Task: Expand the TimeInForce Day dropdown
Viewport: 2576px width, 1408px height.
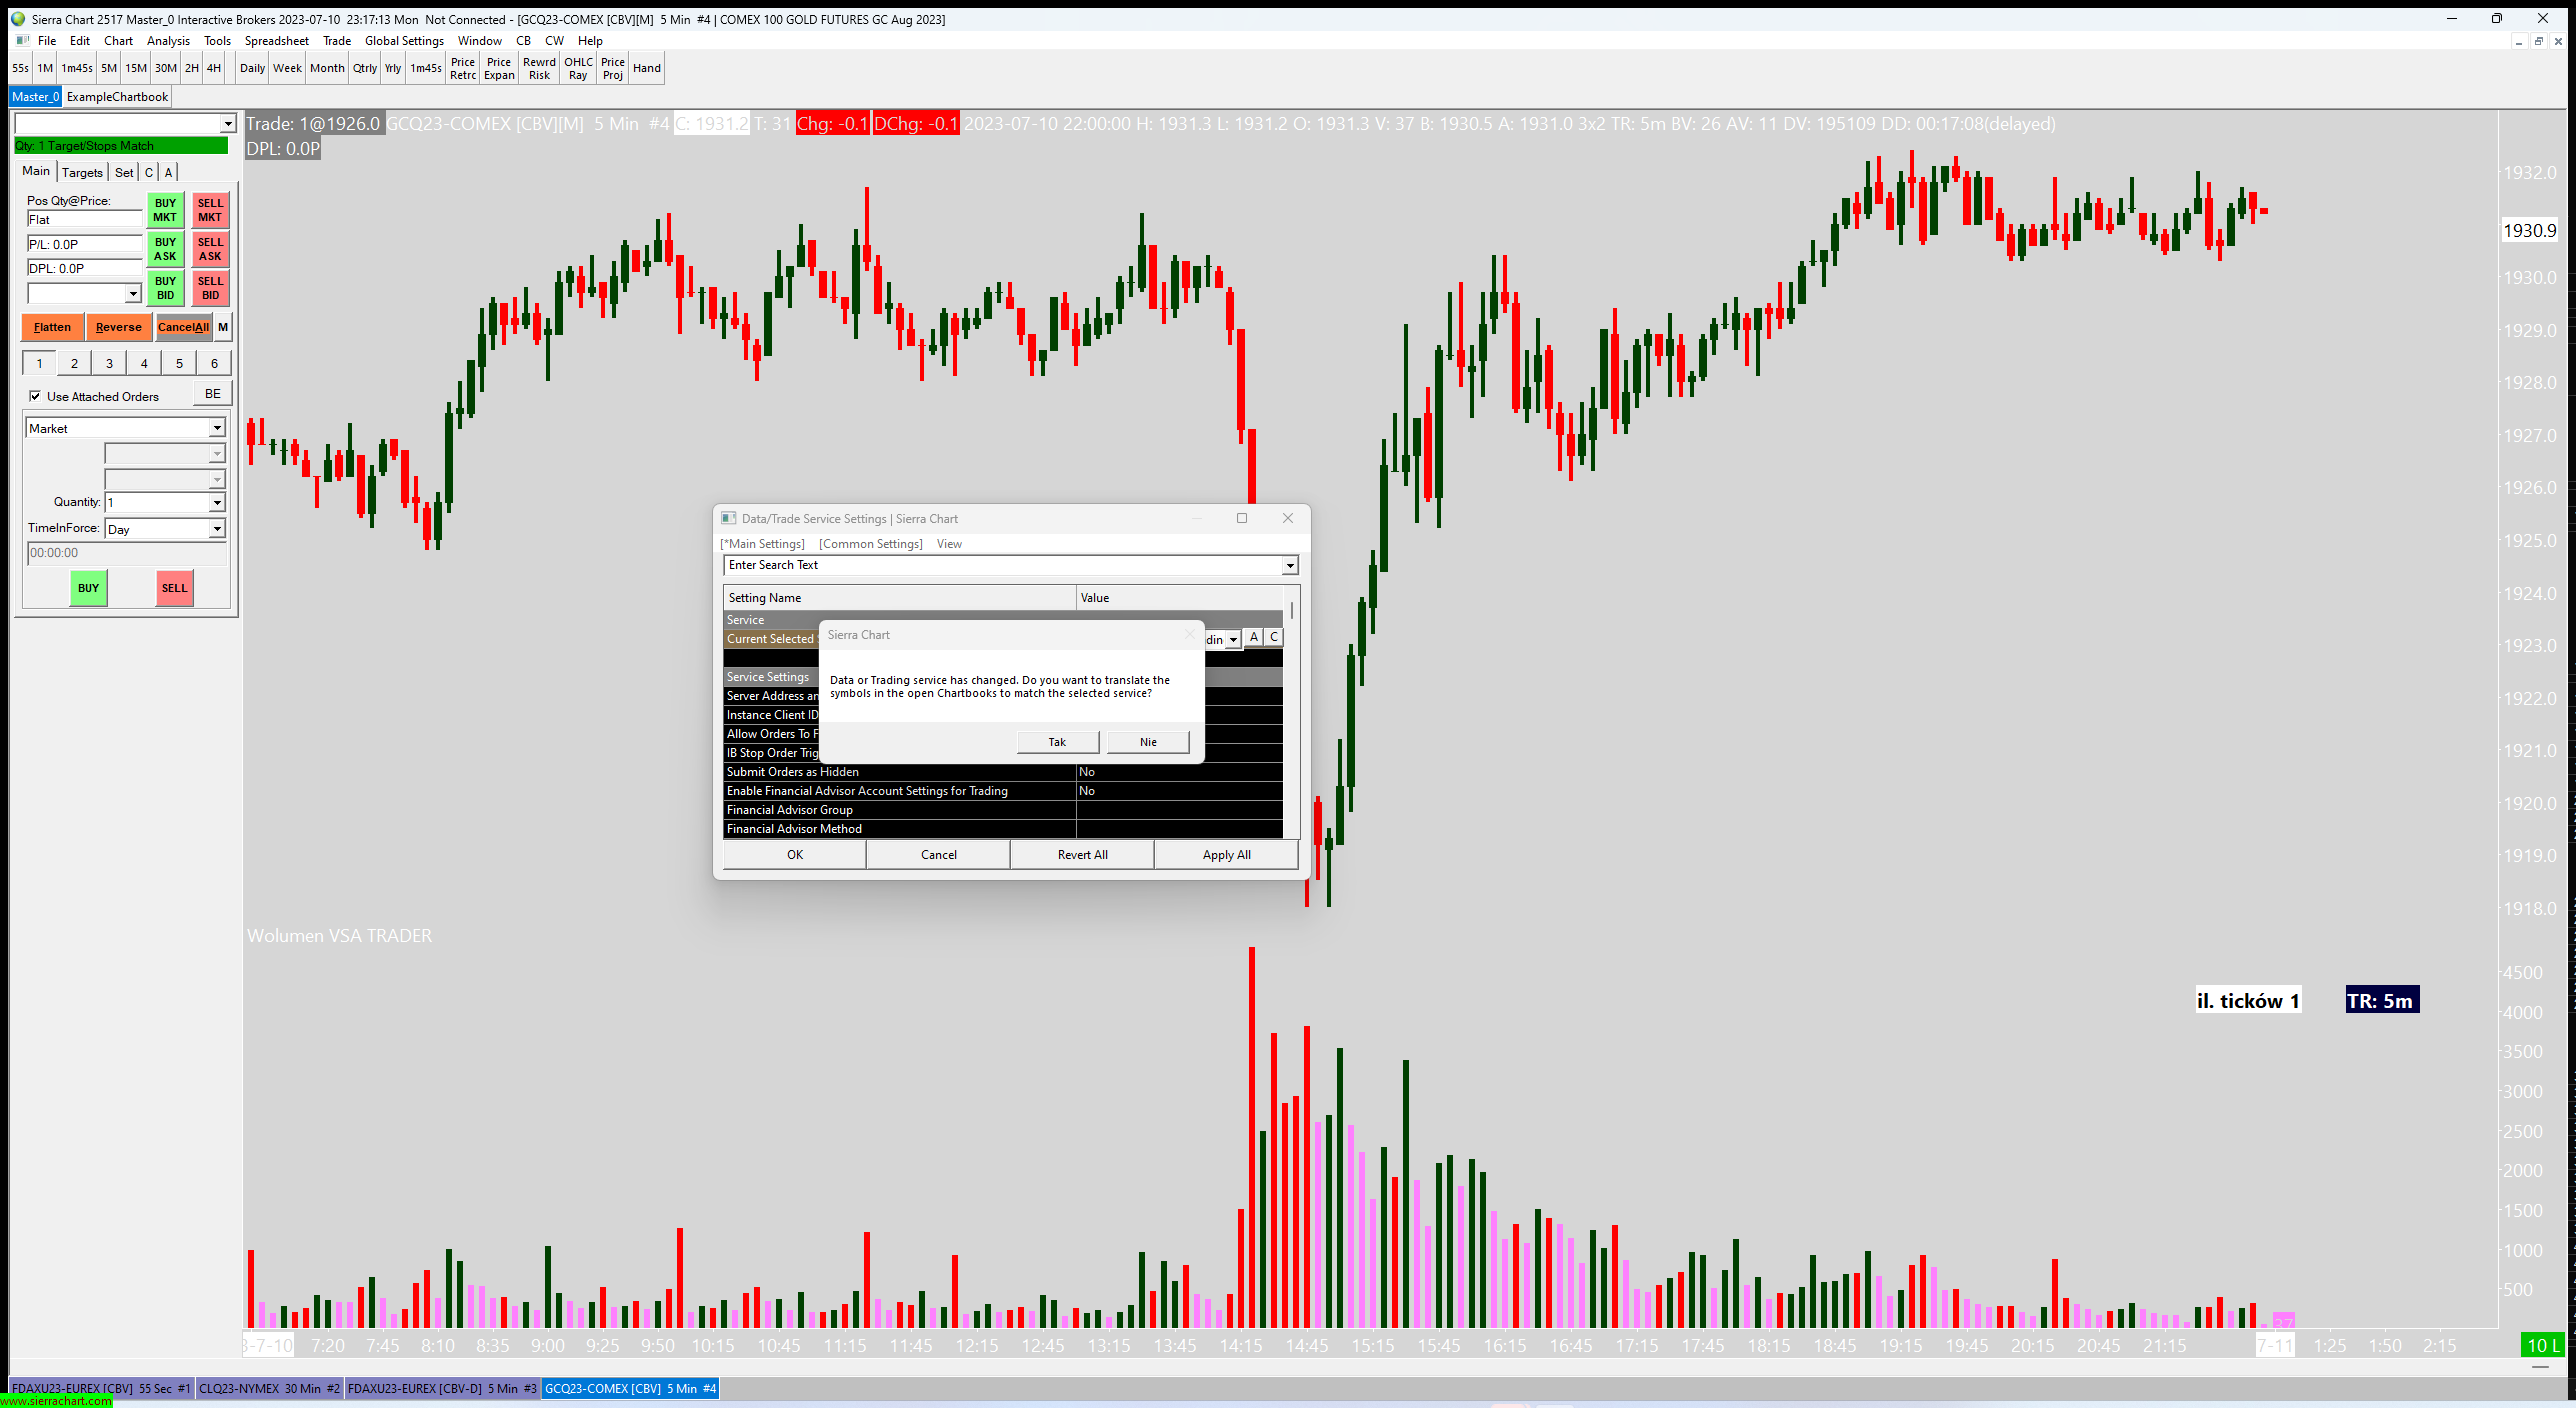Action: [217, 529]
